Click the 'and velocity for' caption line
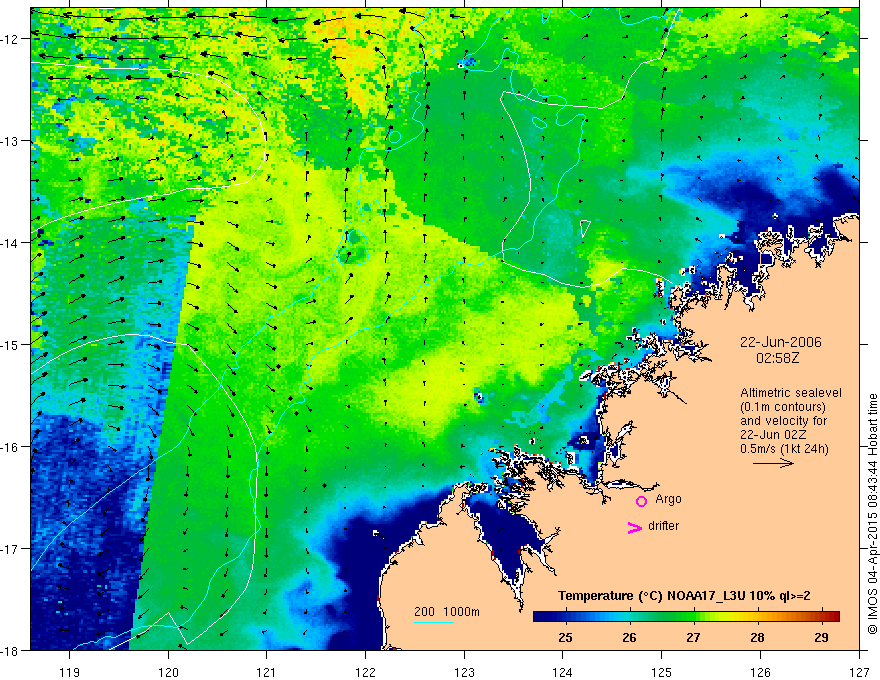 pos(783,421)
